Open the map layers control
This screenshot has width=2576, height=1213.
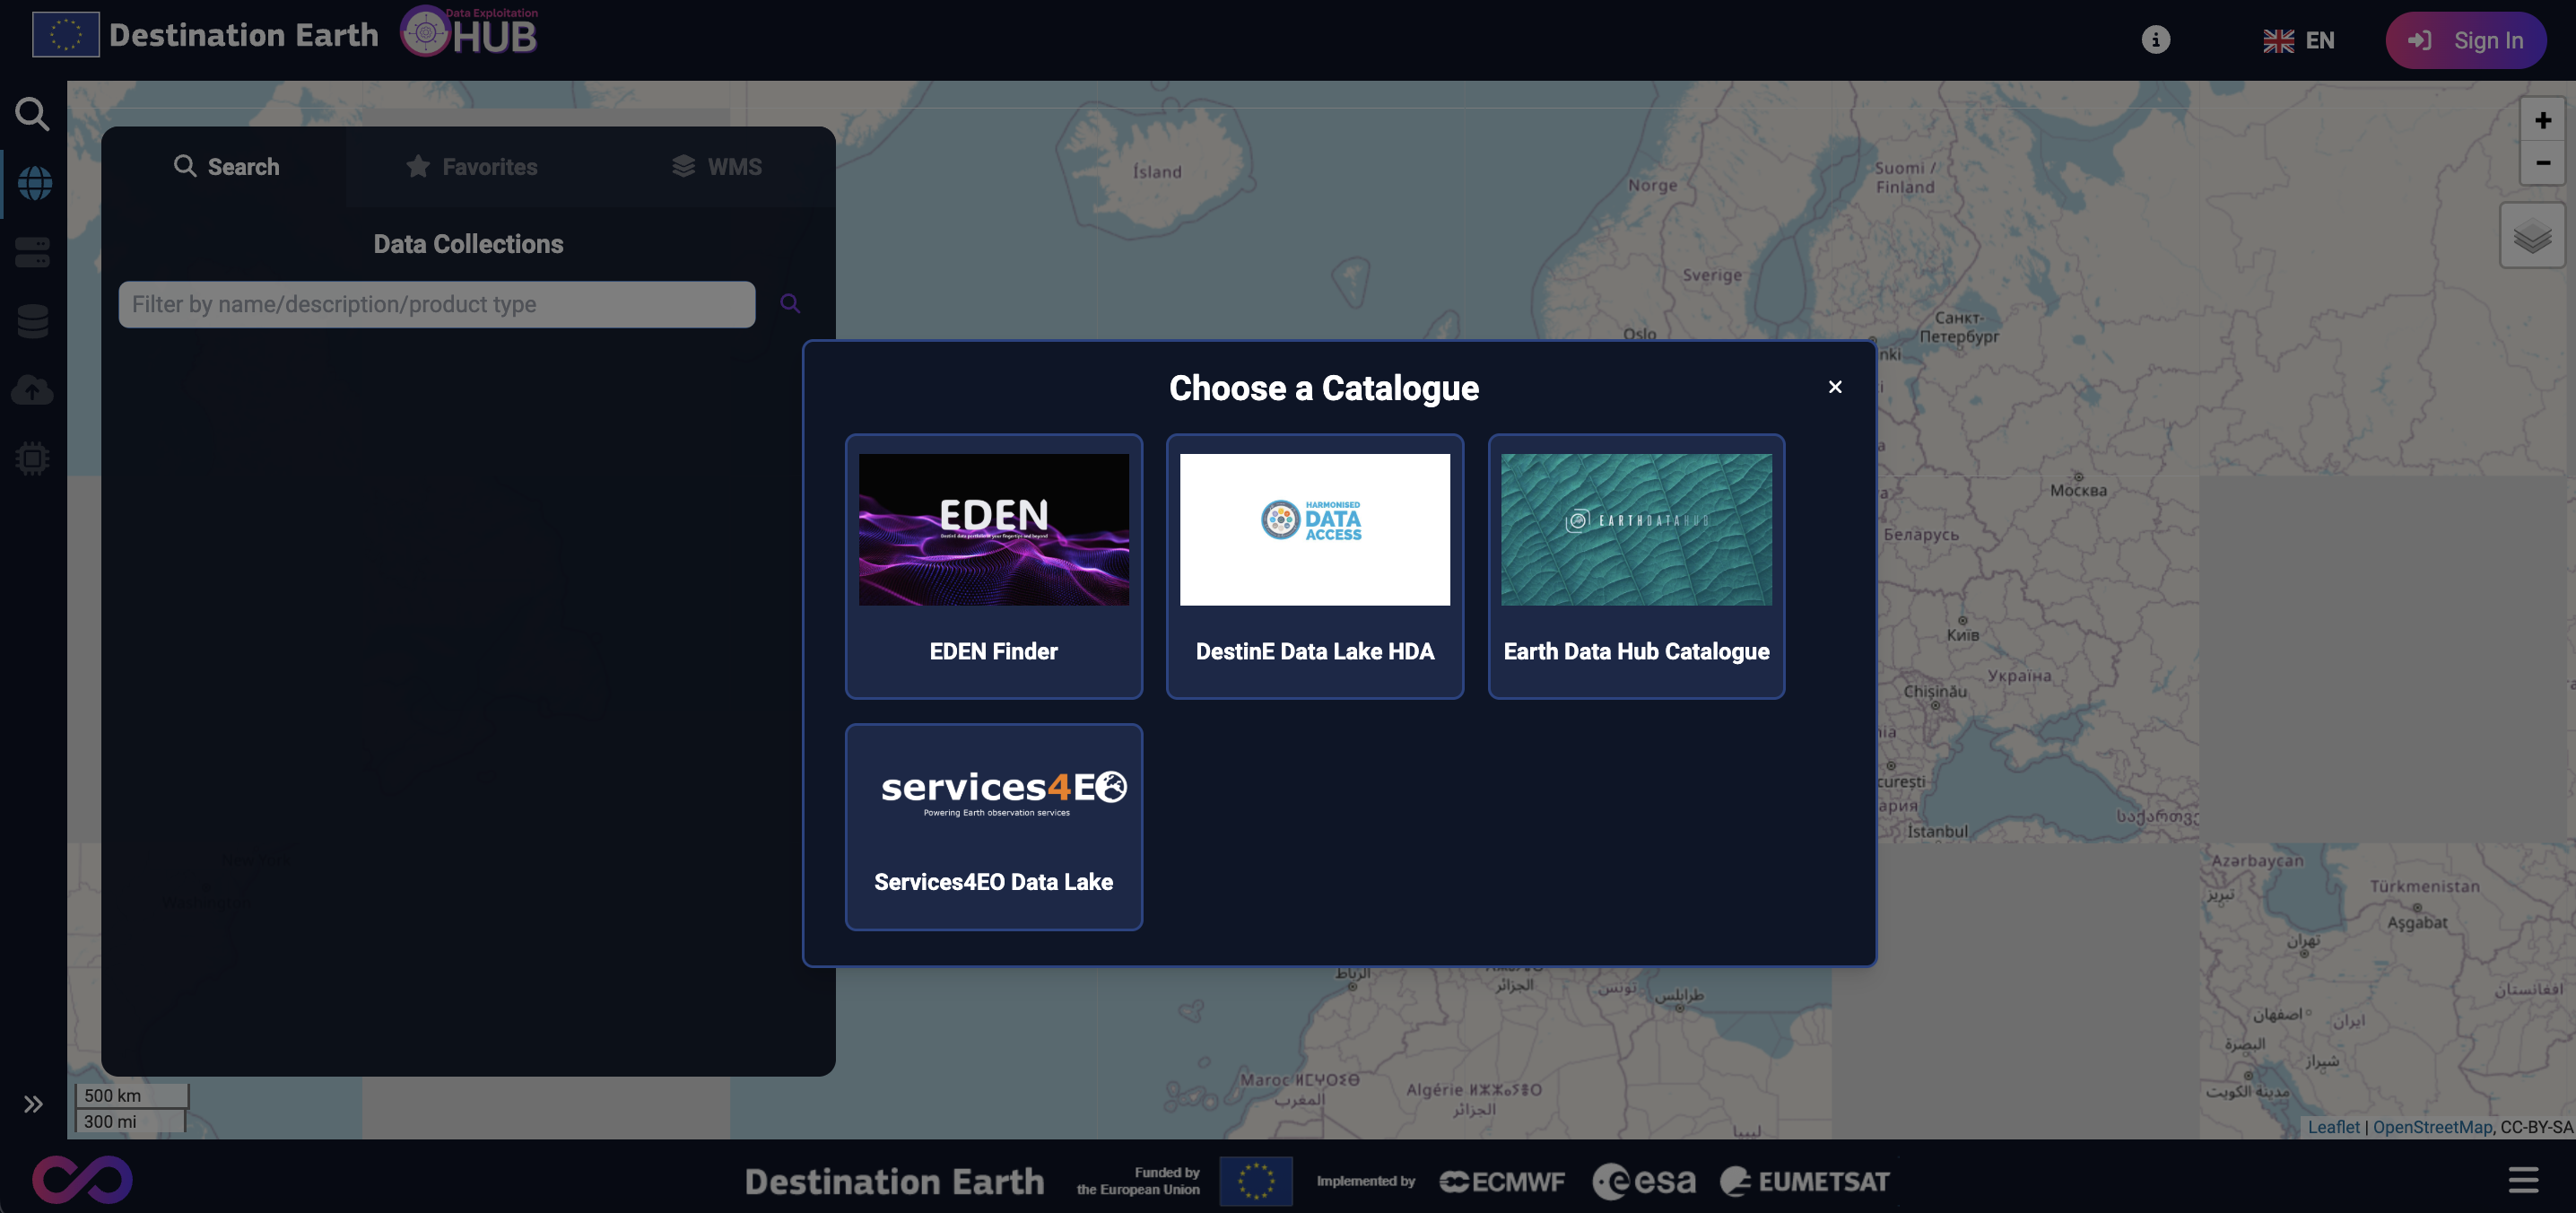(2532, 236)
